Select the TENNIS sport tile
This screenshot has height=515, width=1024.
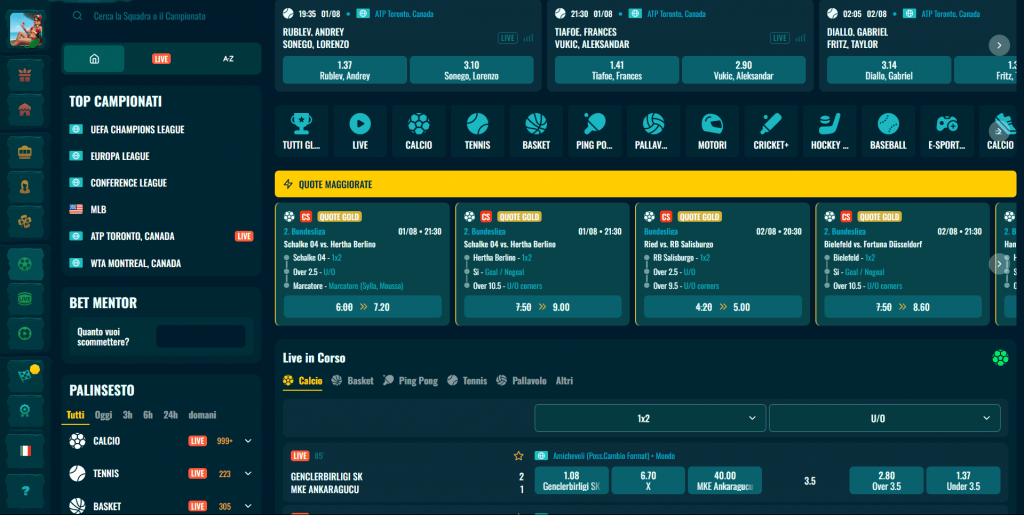coord(477,131)
